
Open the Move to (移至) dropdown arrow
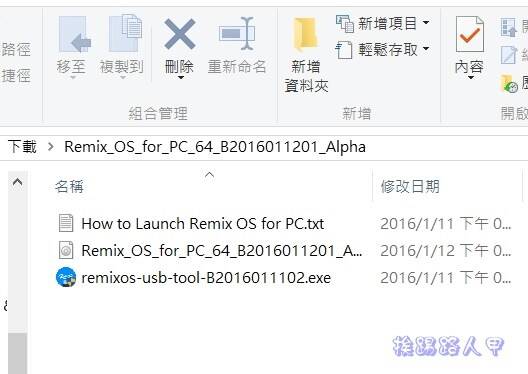click(73, 78)
